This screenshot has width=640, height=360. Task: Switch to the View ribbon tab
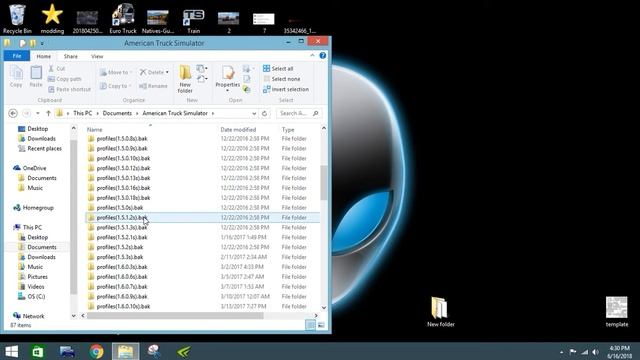click(97, 56)
